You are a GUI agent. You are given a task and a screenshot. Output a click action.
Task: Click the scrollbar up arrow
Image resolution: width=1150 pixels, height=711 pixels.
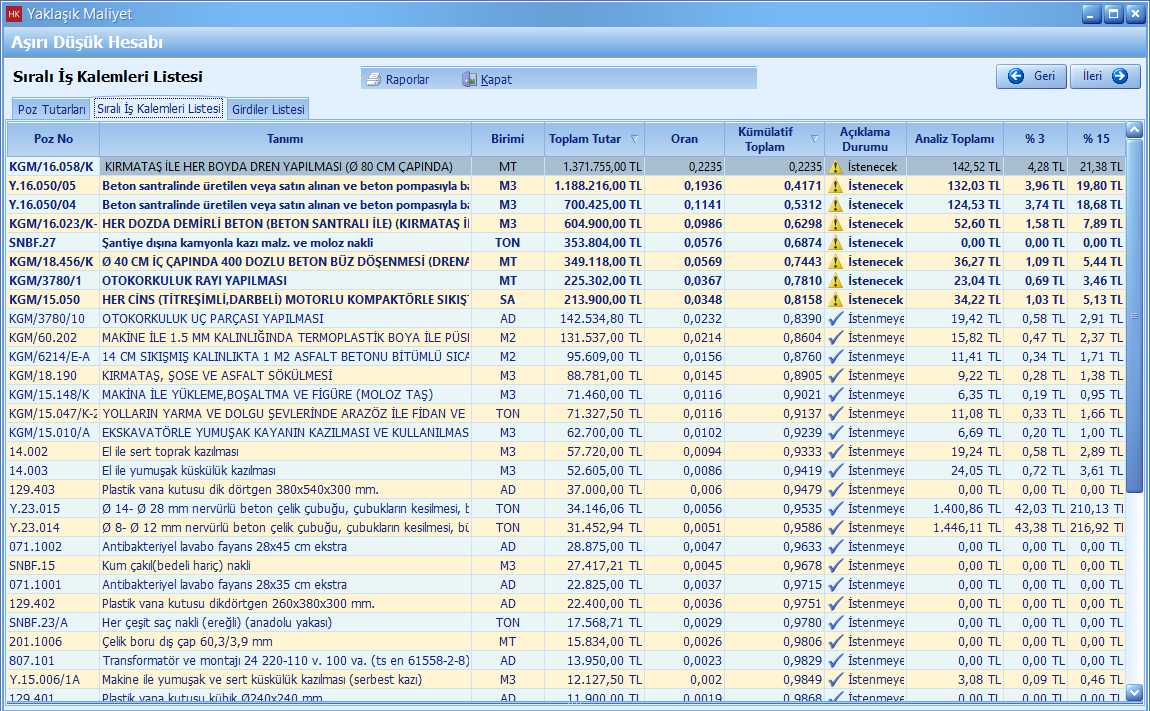pos(1134,130)
